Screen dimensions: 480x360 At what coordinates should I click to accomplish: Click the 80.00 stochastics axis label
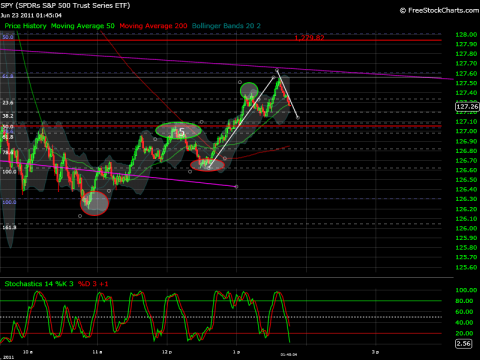click(464, 301)
